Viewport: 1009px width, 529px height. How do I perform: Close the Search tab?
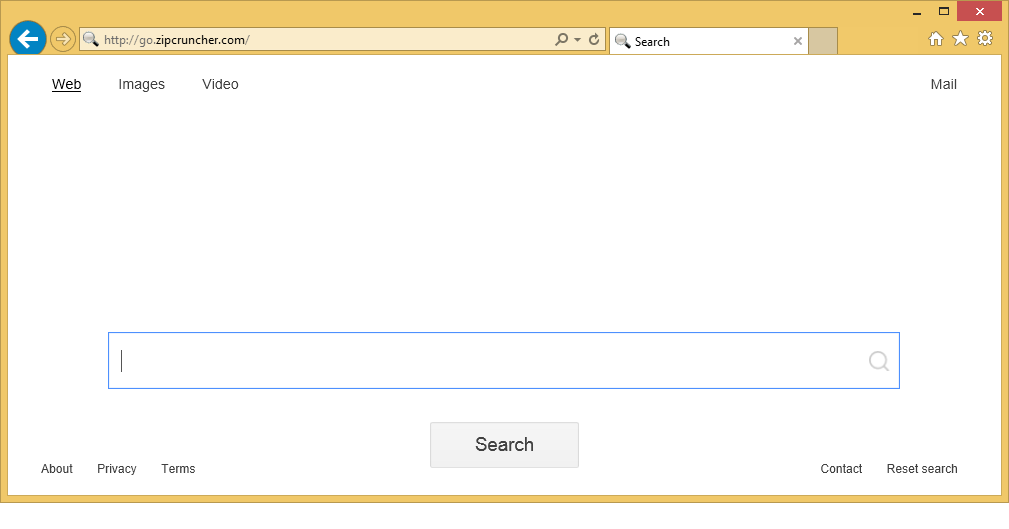798,41
